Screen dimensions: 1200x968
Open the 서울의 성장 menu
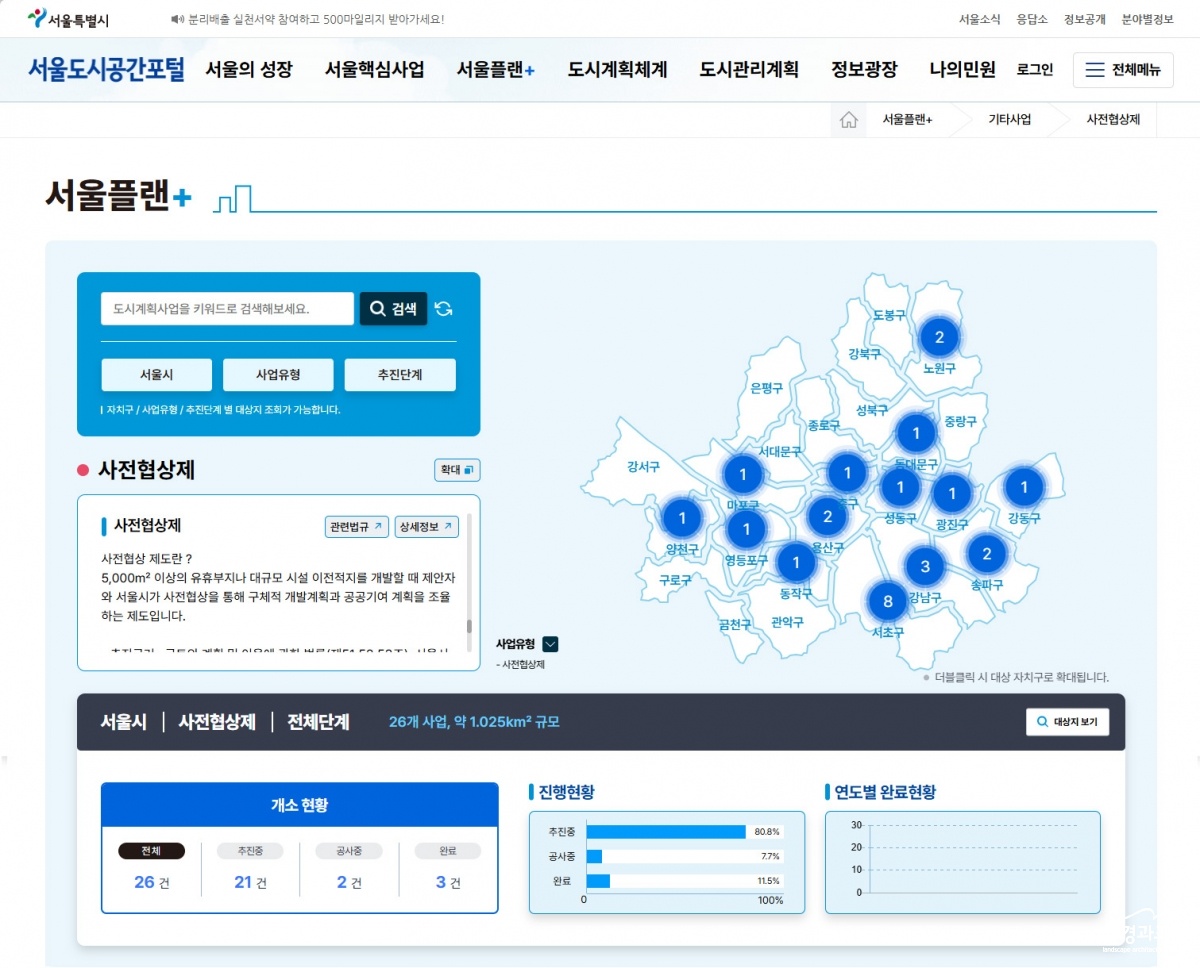coord(249,70)
